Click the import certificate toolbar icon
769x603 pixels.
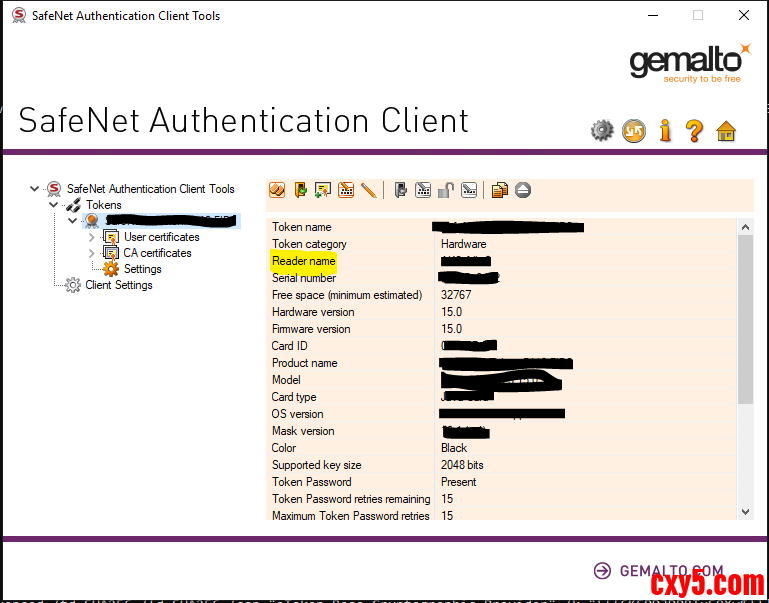click(323, 189)
